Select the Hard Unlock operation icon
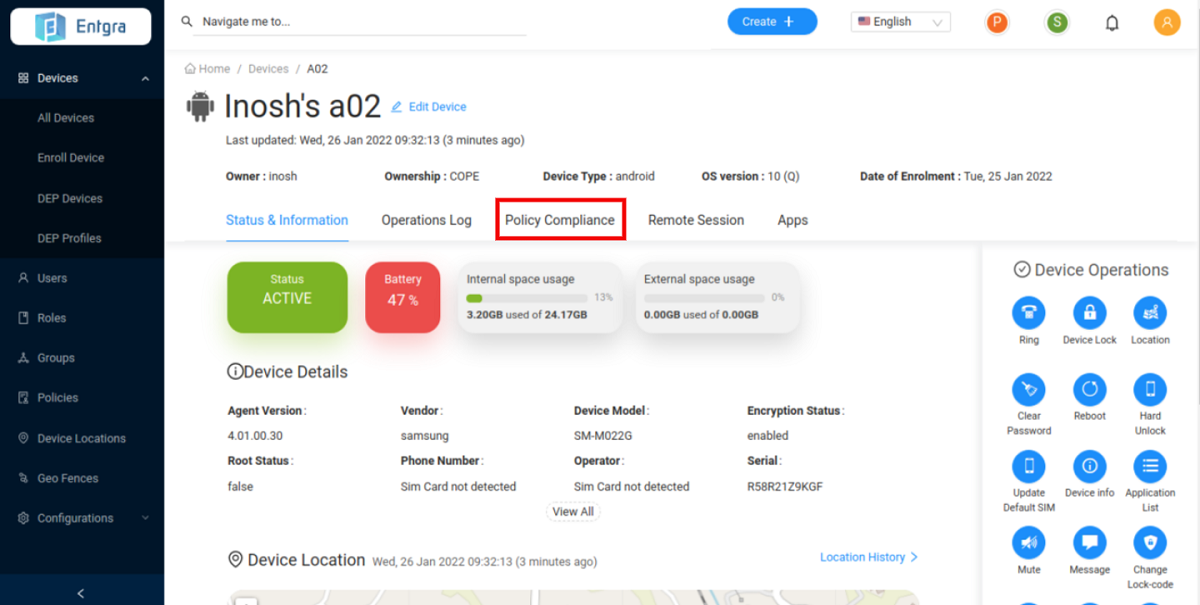The width and height of the screenshot is (1200, 605). point(1150,389)
